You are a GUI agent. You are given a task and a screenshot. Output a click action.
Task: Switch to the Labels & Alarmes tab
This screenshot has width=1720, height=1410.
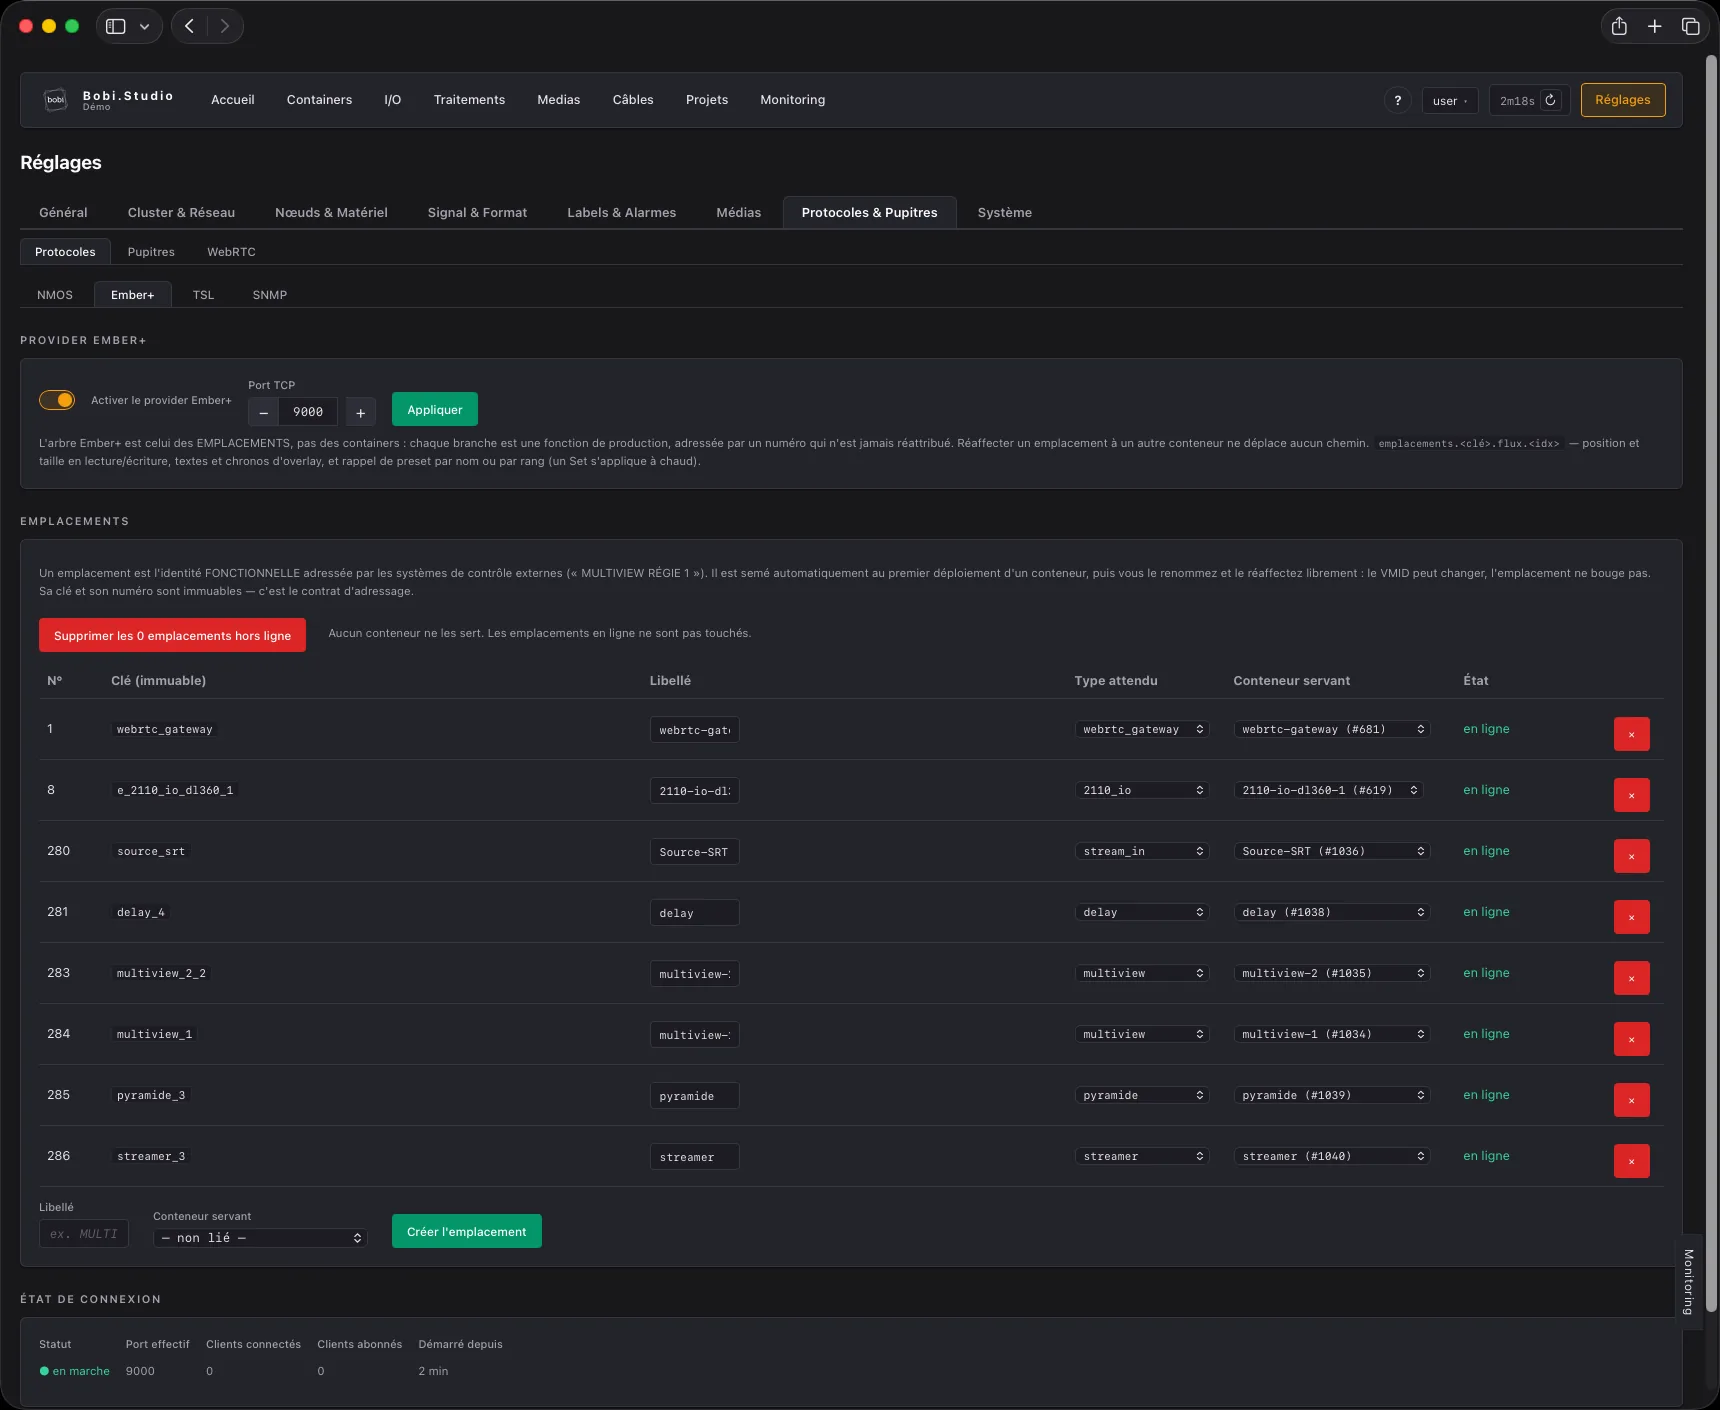[621, 212]
